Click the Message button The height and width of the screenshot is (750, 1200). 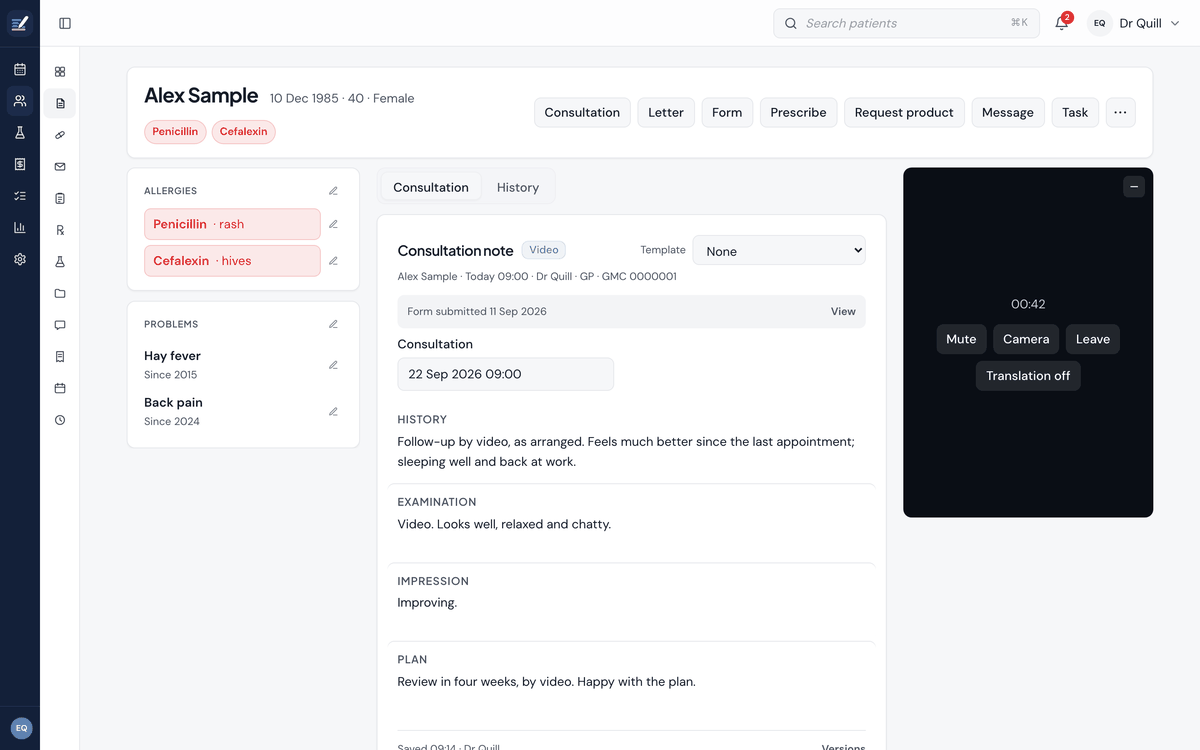[1008, 112]
